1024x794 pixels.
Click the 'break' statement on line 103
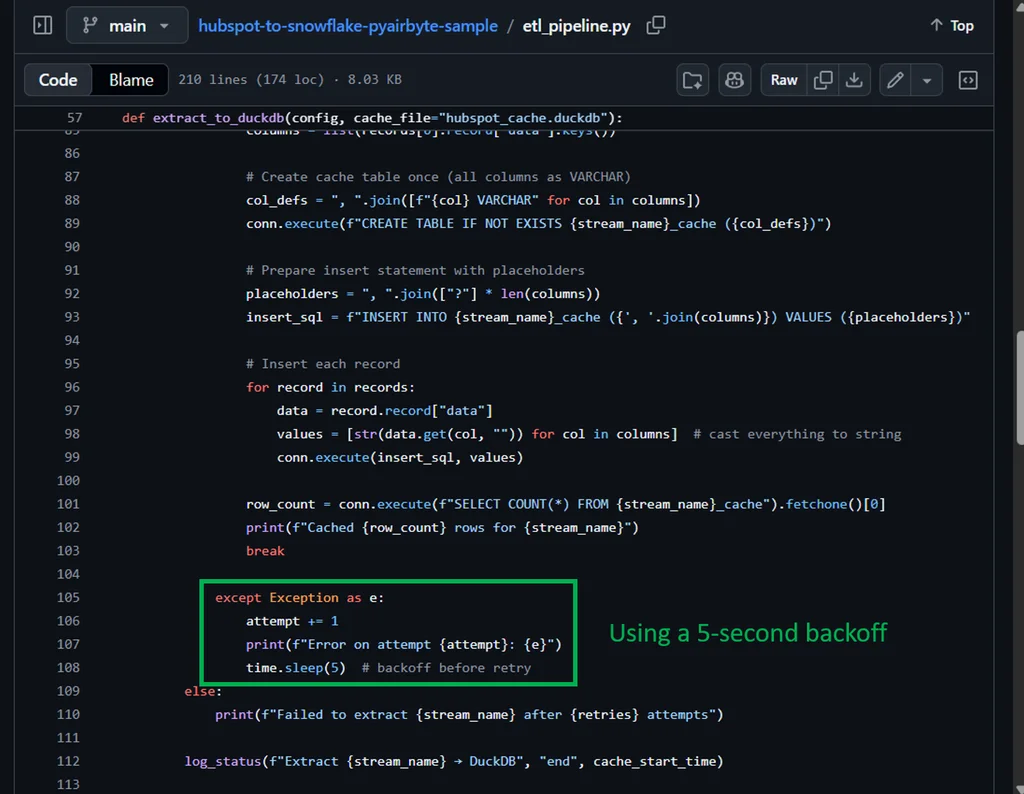coord(265,551)
